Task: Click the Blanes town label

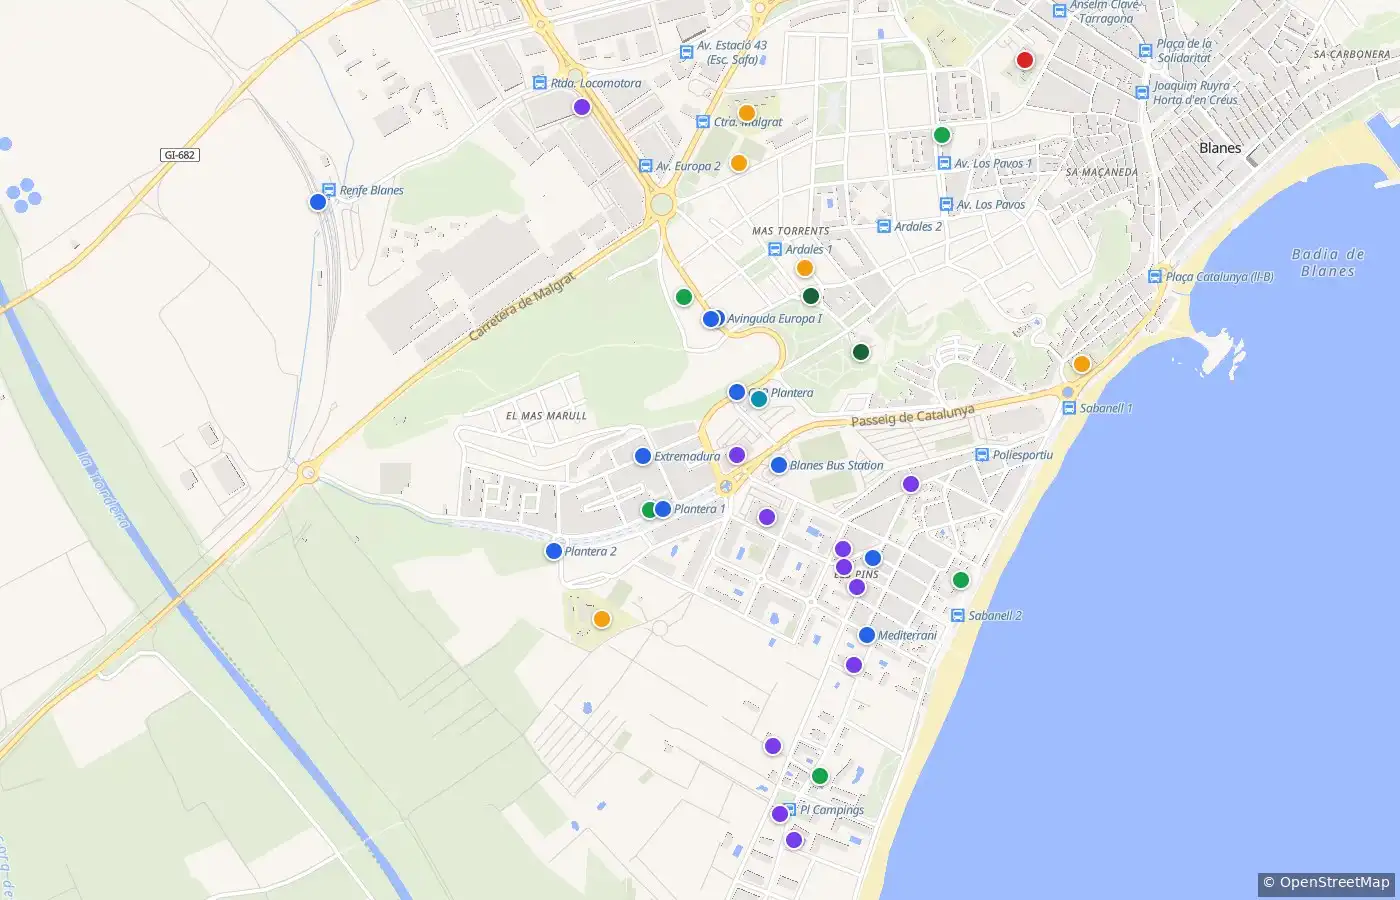Action: (x=1220, y=148)
